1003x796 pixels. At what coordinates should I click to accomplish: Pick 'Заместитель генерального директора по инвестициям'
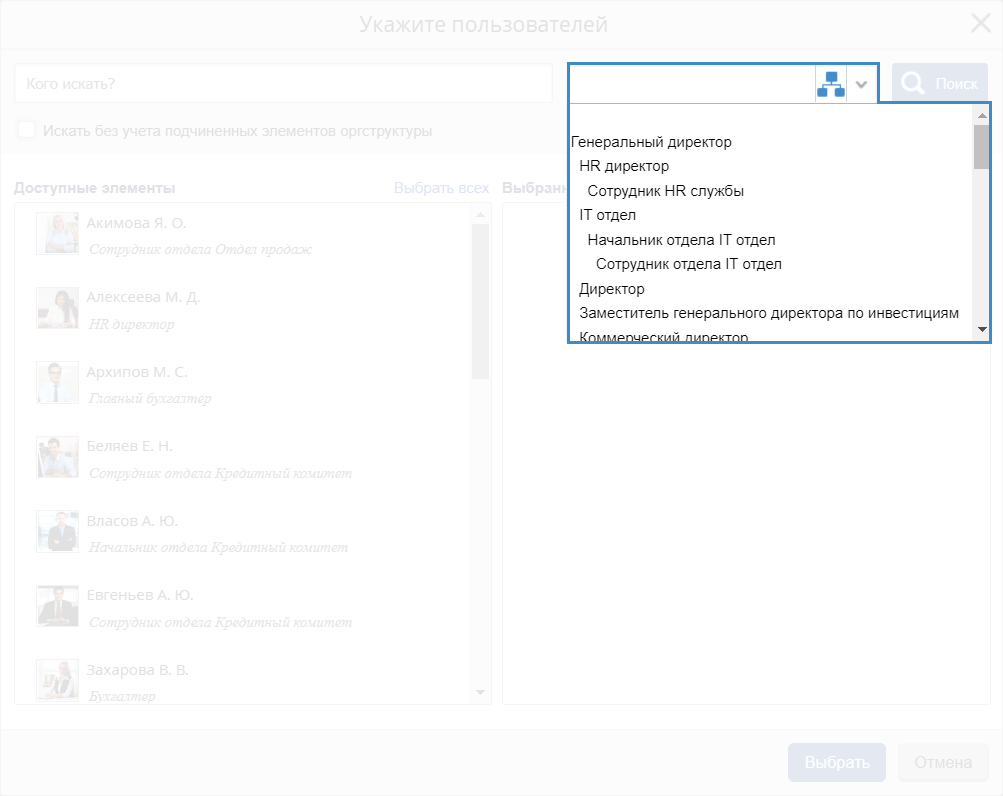[769, 314]
